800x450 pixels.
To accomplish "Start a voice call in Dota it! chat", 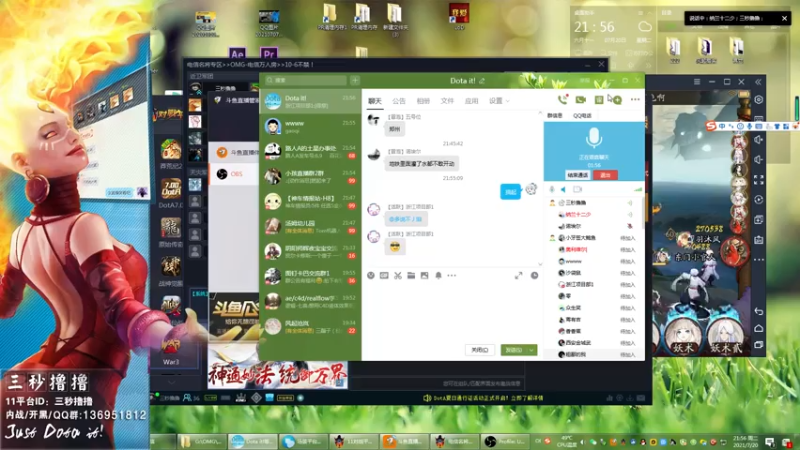I will pos(562,99).
